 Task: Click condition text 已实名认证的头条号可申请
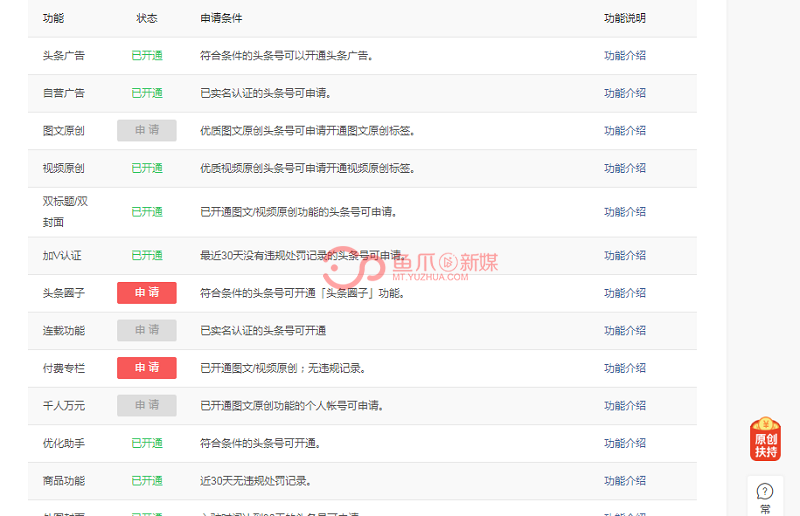pyautogui.click(x=265, y=93)
